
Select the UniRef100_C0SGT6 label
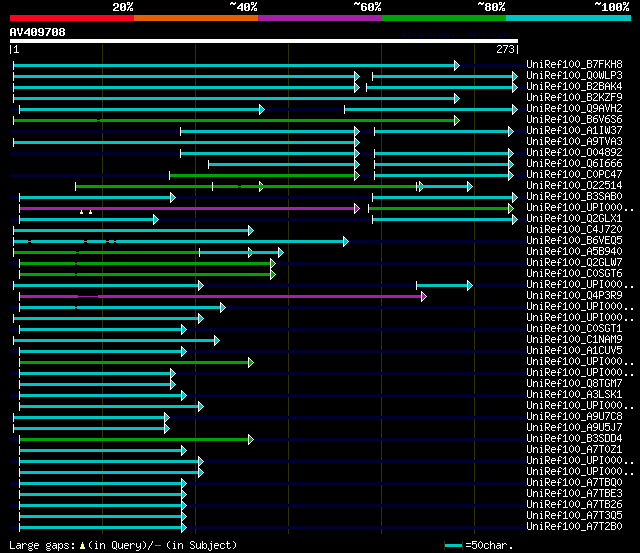(x=574, y=274)
